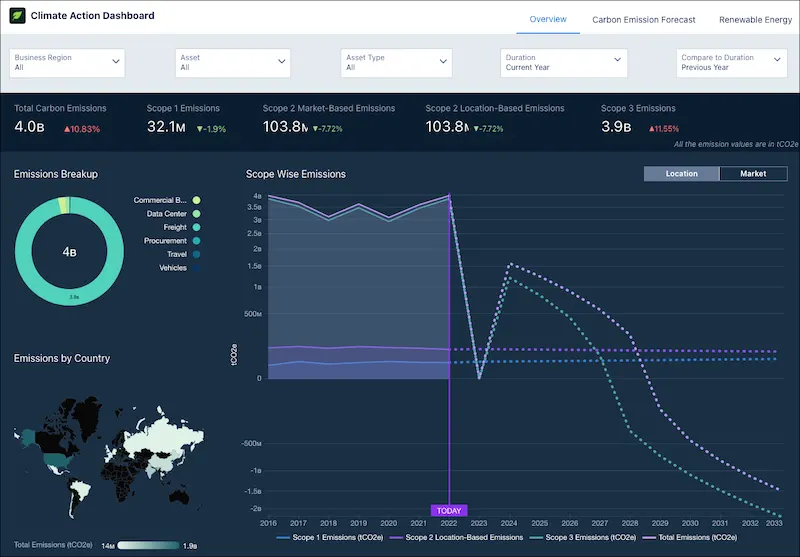This screenshot has height=557, width=800.
Task: Switch chart to Market view
Action: coord(753,174)
